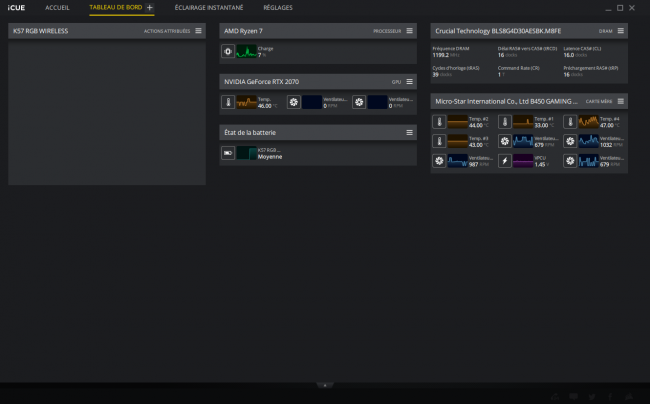This screenshot has width=650, height=404.
Task: Open the AMD Ryzen 7 widget menu
Action: tap(409, 31)
